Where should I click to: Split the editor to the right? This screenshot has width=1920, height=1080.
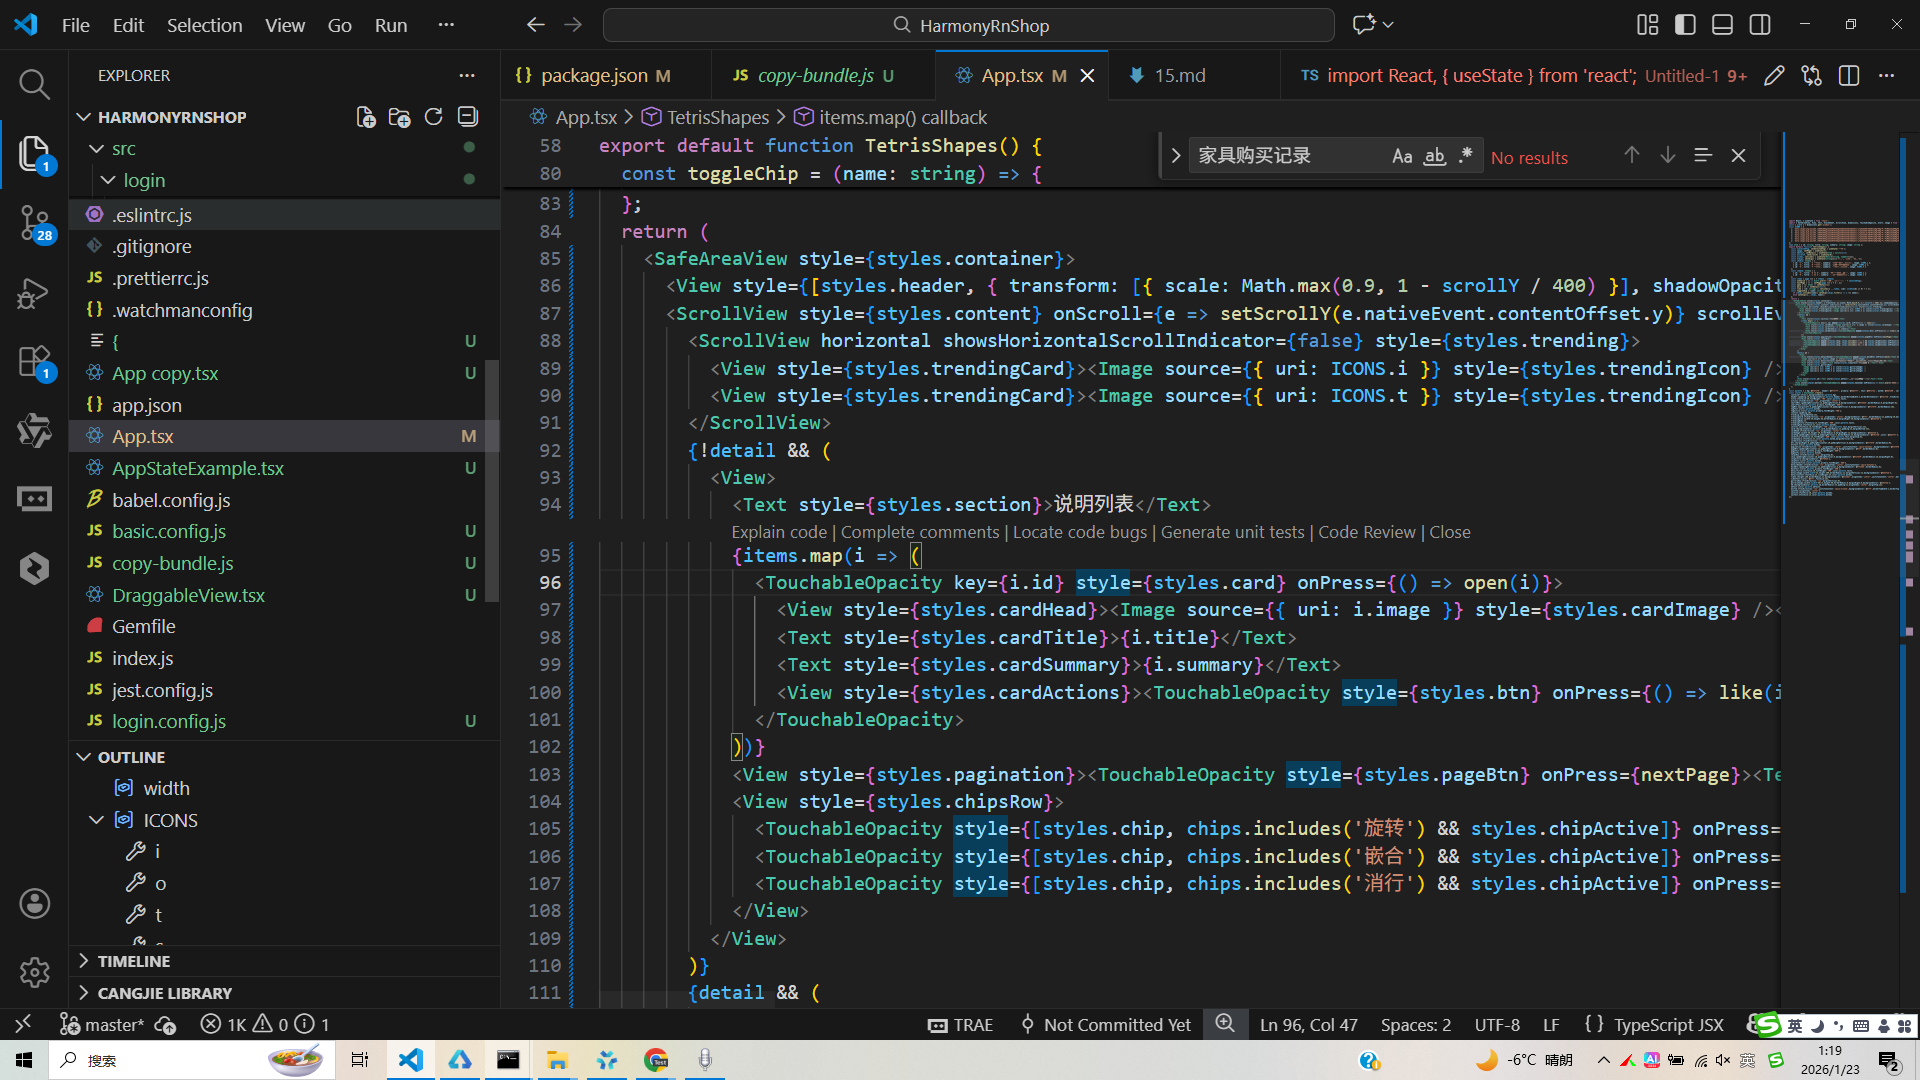(x=1848, y=76)
